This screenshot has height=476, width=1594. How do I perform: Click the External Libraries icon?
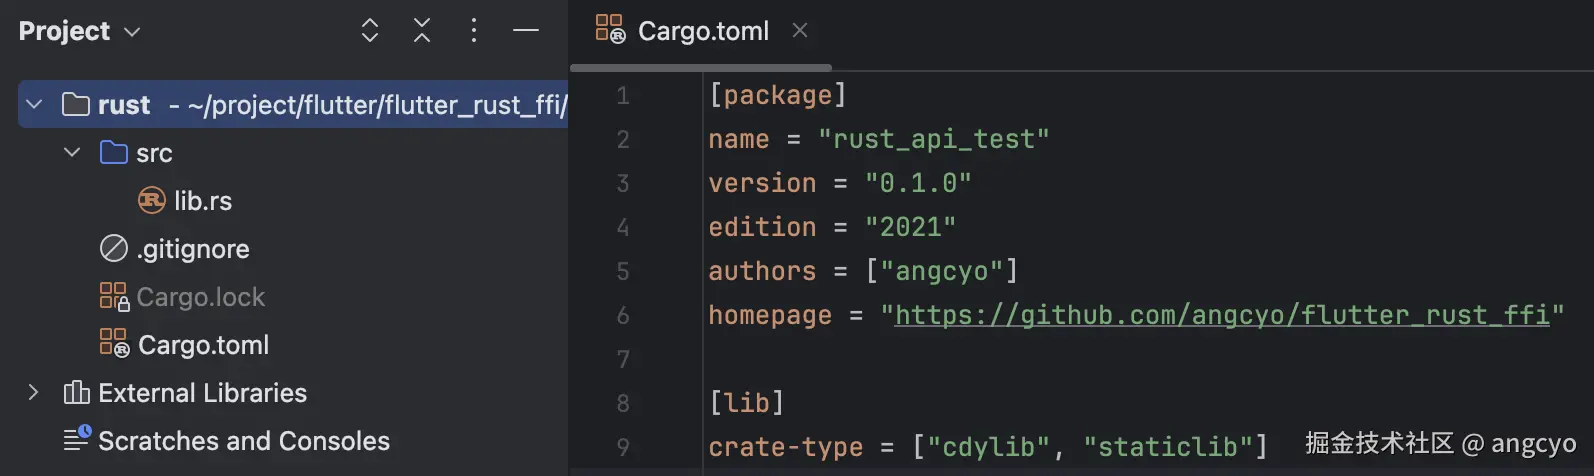77,392
